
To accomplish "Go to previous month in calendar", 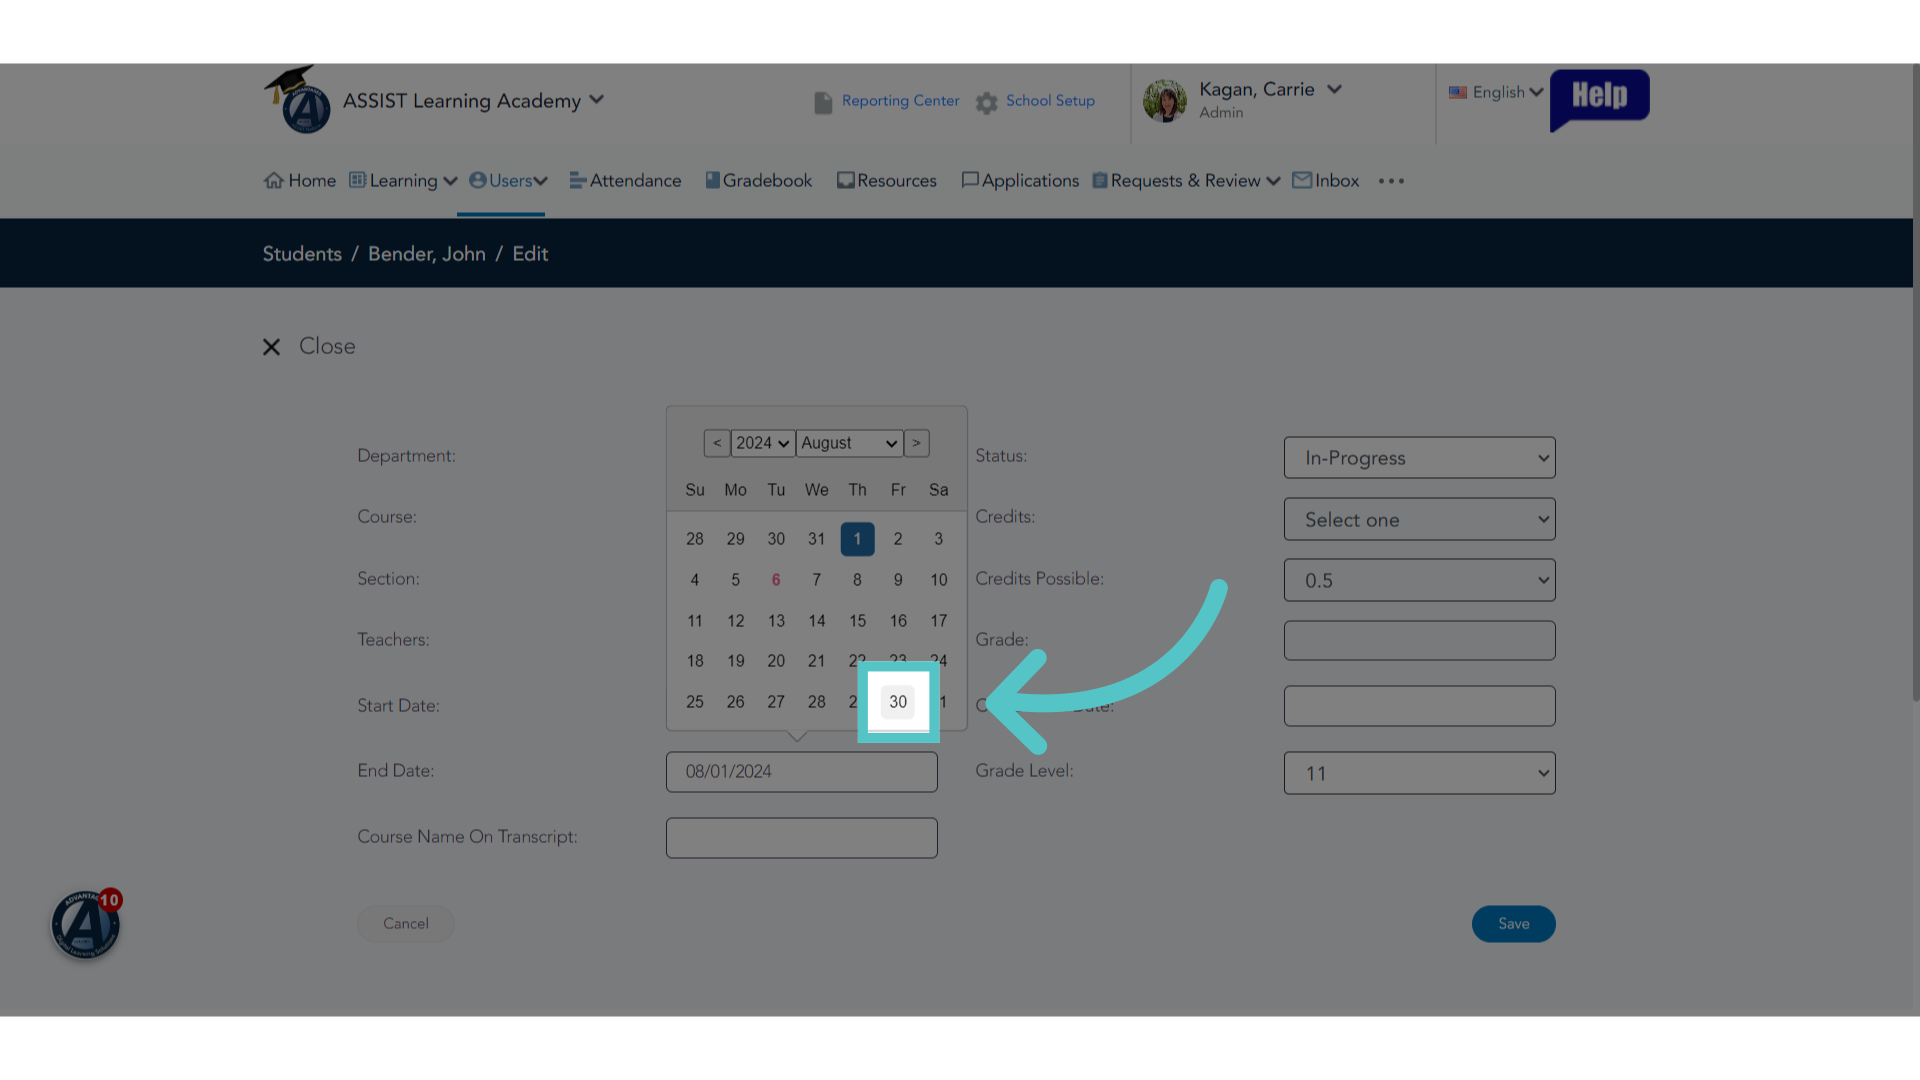I will 717,443.
